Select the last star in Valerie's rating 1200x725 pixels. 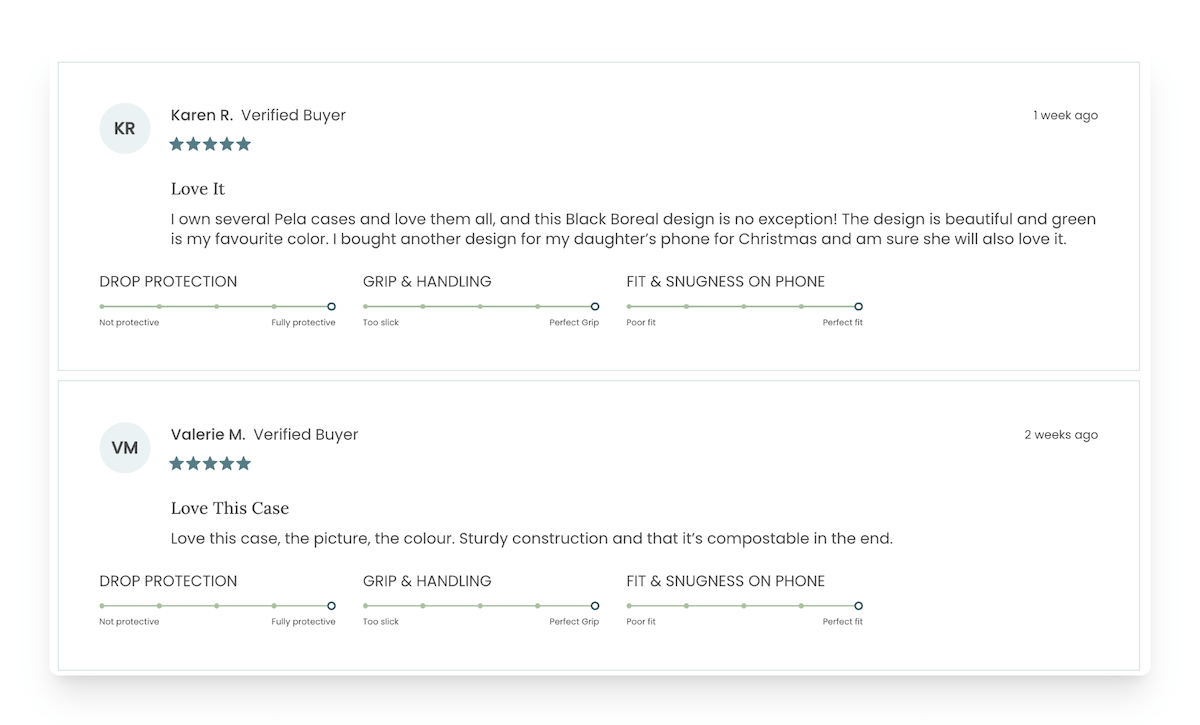(x=245, y=463)
